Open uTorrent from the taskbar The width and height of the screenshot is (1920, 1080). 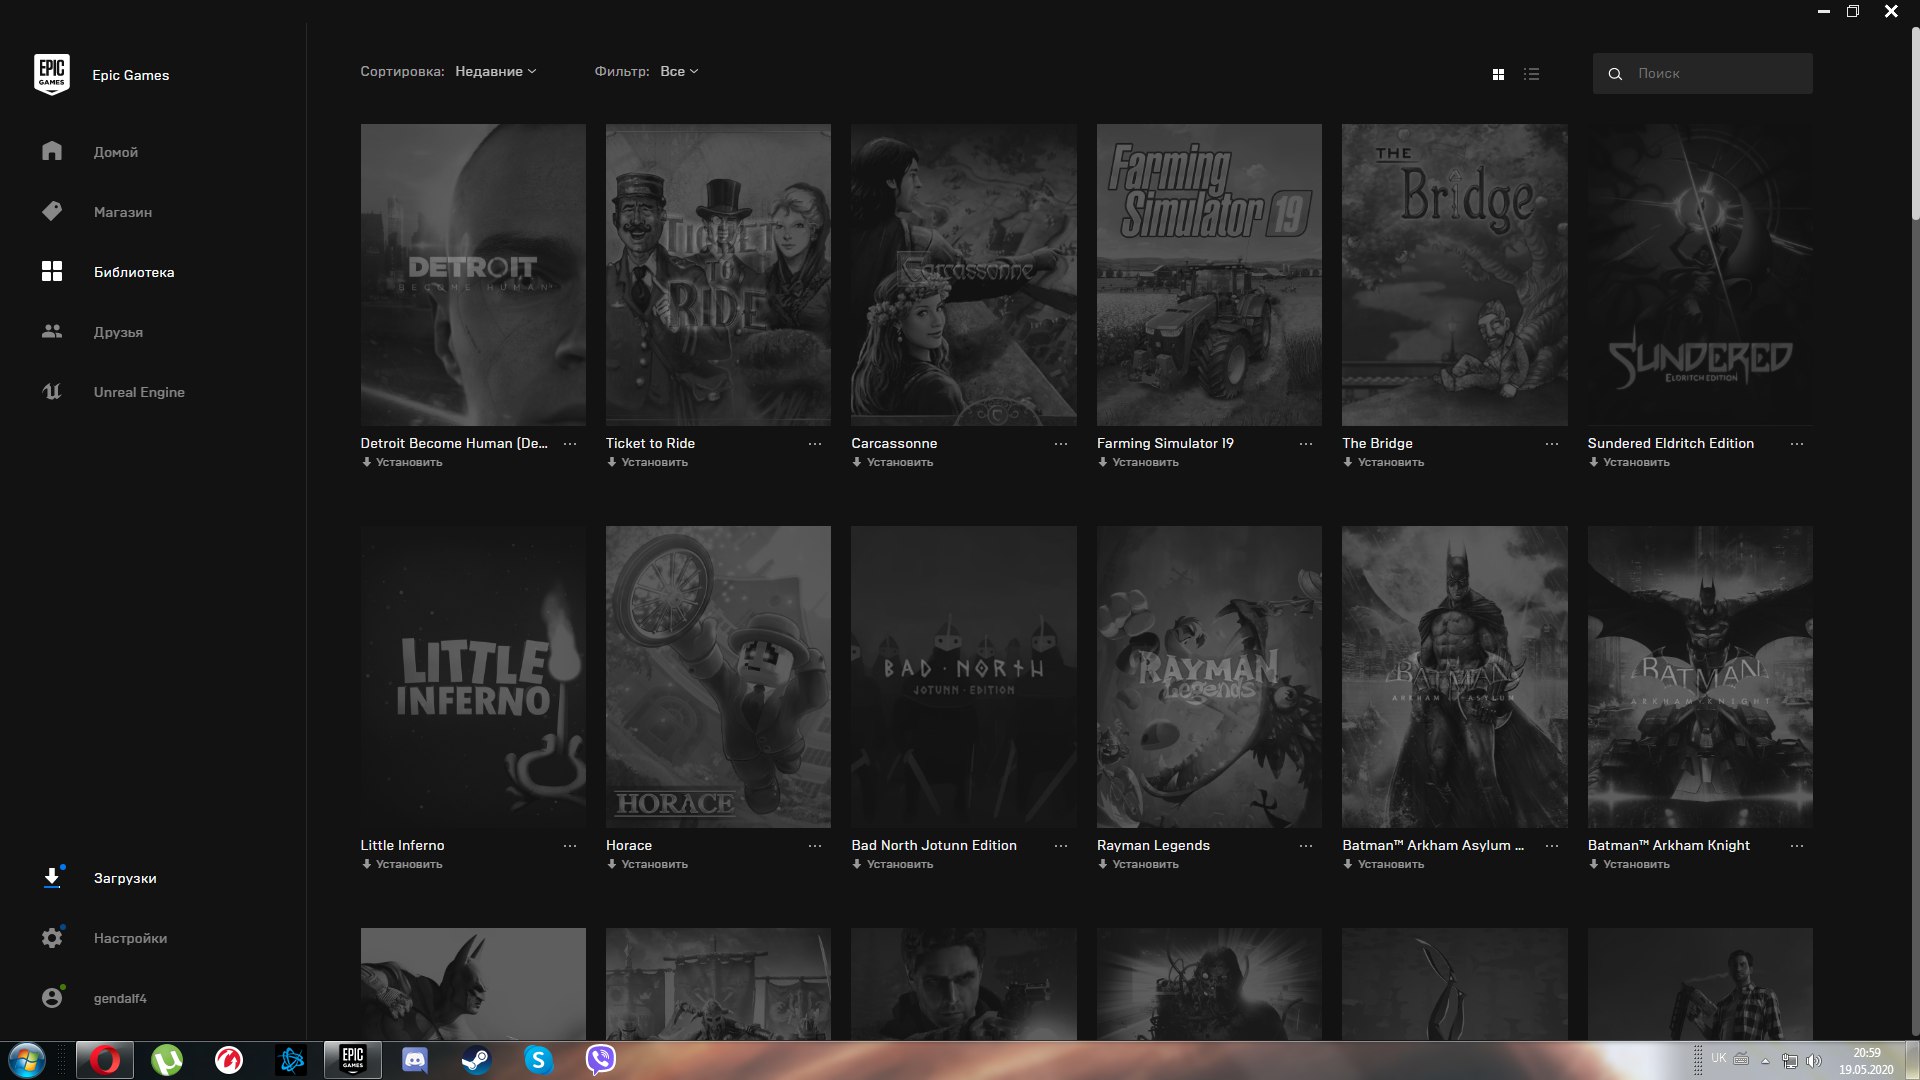(x=167, y=1060)
